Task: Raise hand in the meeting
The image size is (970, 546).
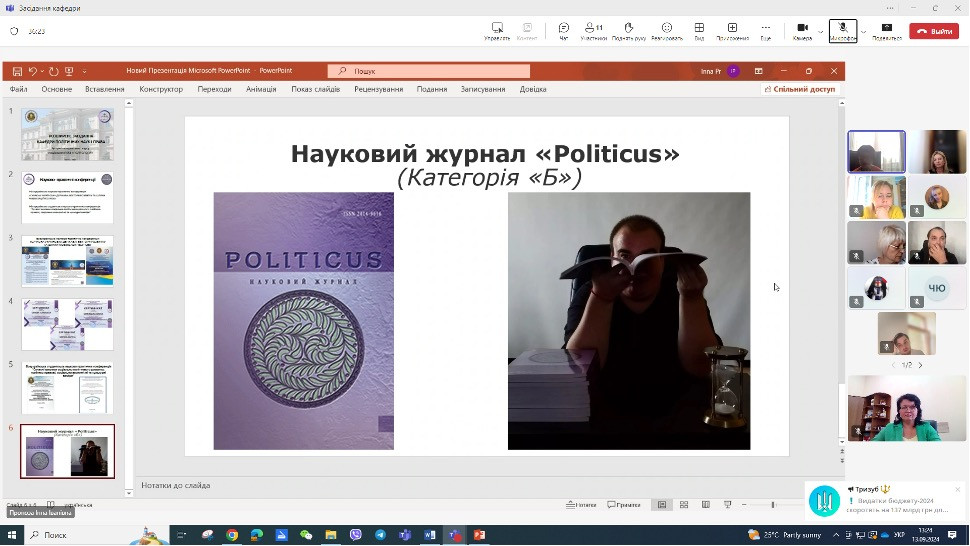Action: [x=628, y=30]
